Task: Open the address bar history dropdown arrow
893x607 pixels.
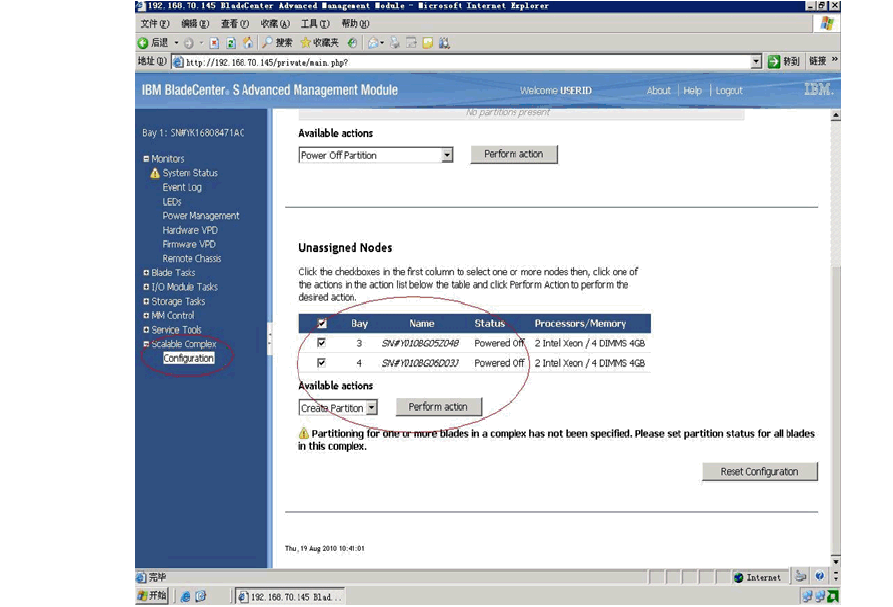Action: (756, 61)
